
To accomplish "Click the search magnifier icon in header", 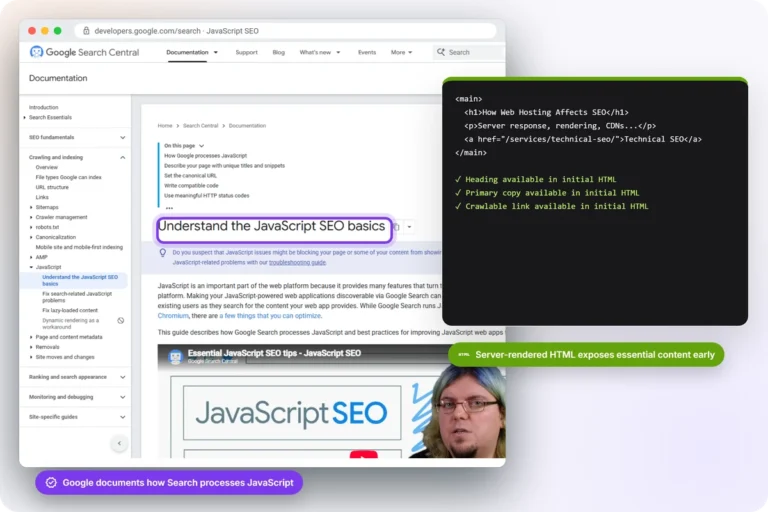I will 441,52.
